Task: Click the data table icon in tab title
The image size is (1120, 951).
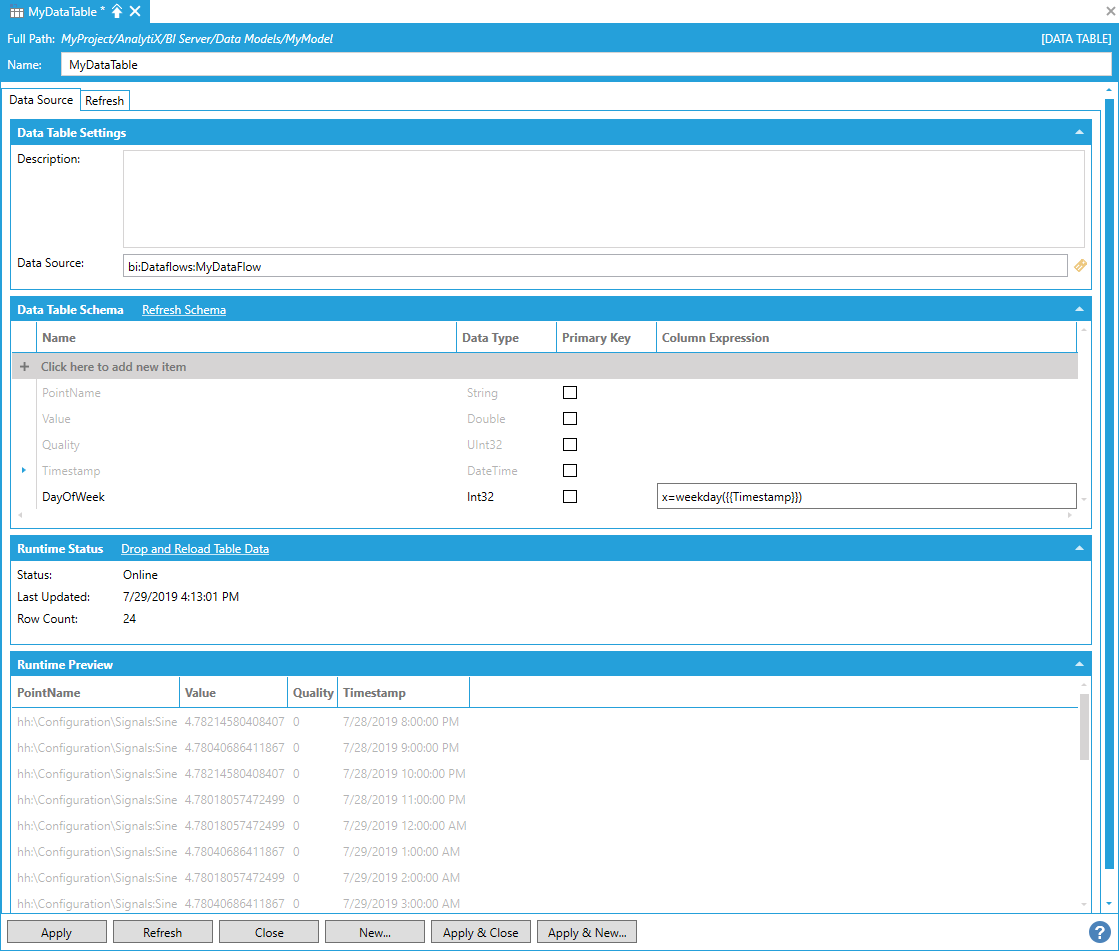Action: [17, 11]
